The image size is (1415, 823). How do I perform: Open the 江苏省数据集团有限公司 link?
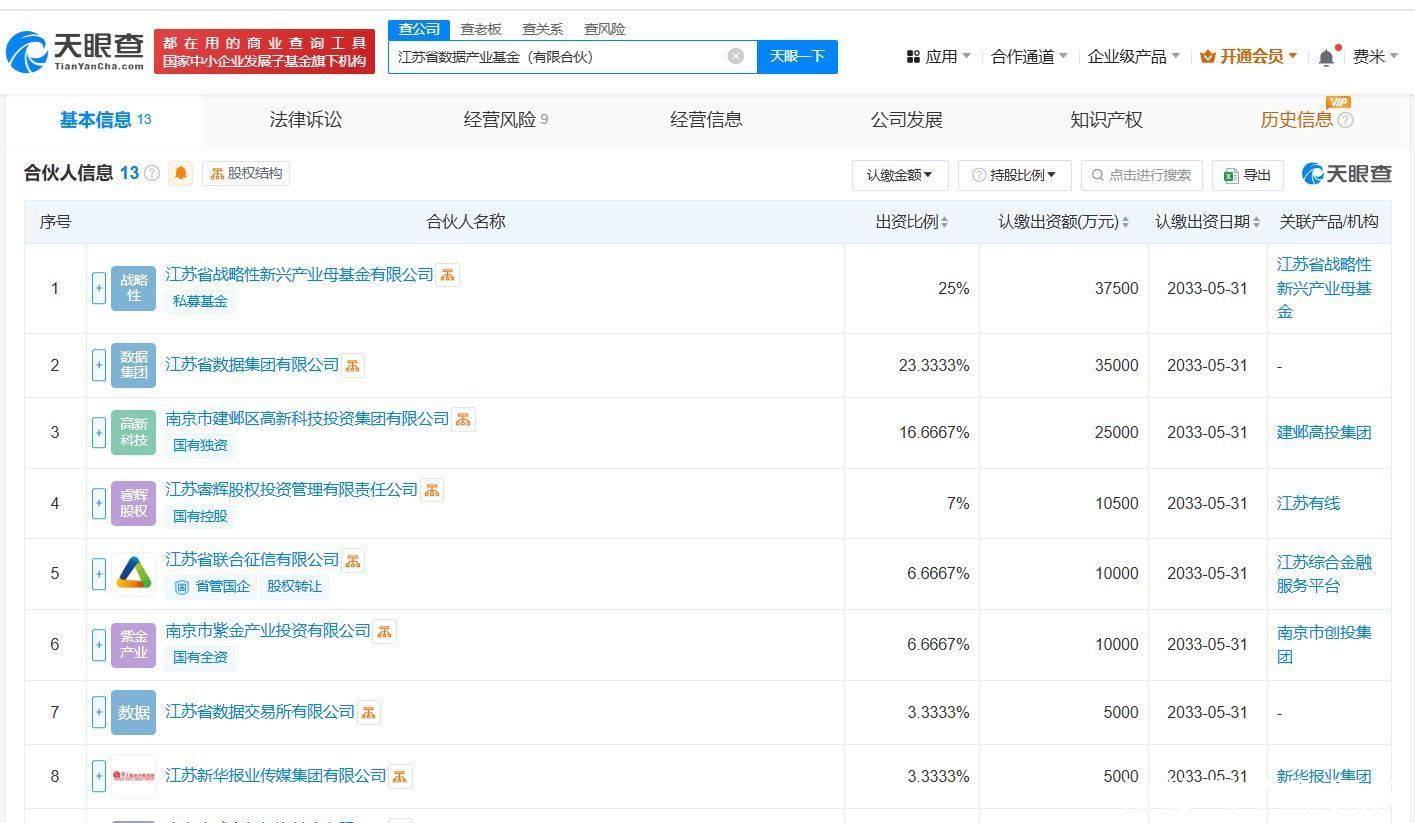coord(252,365)
